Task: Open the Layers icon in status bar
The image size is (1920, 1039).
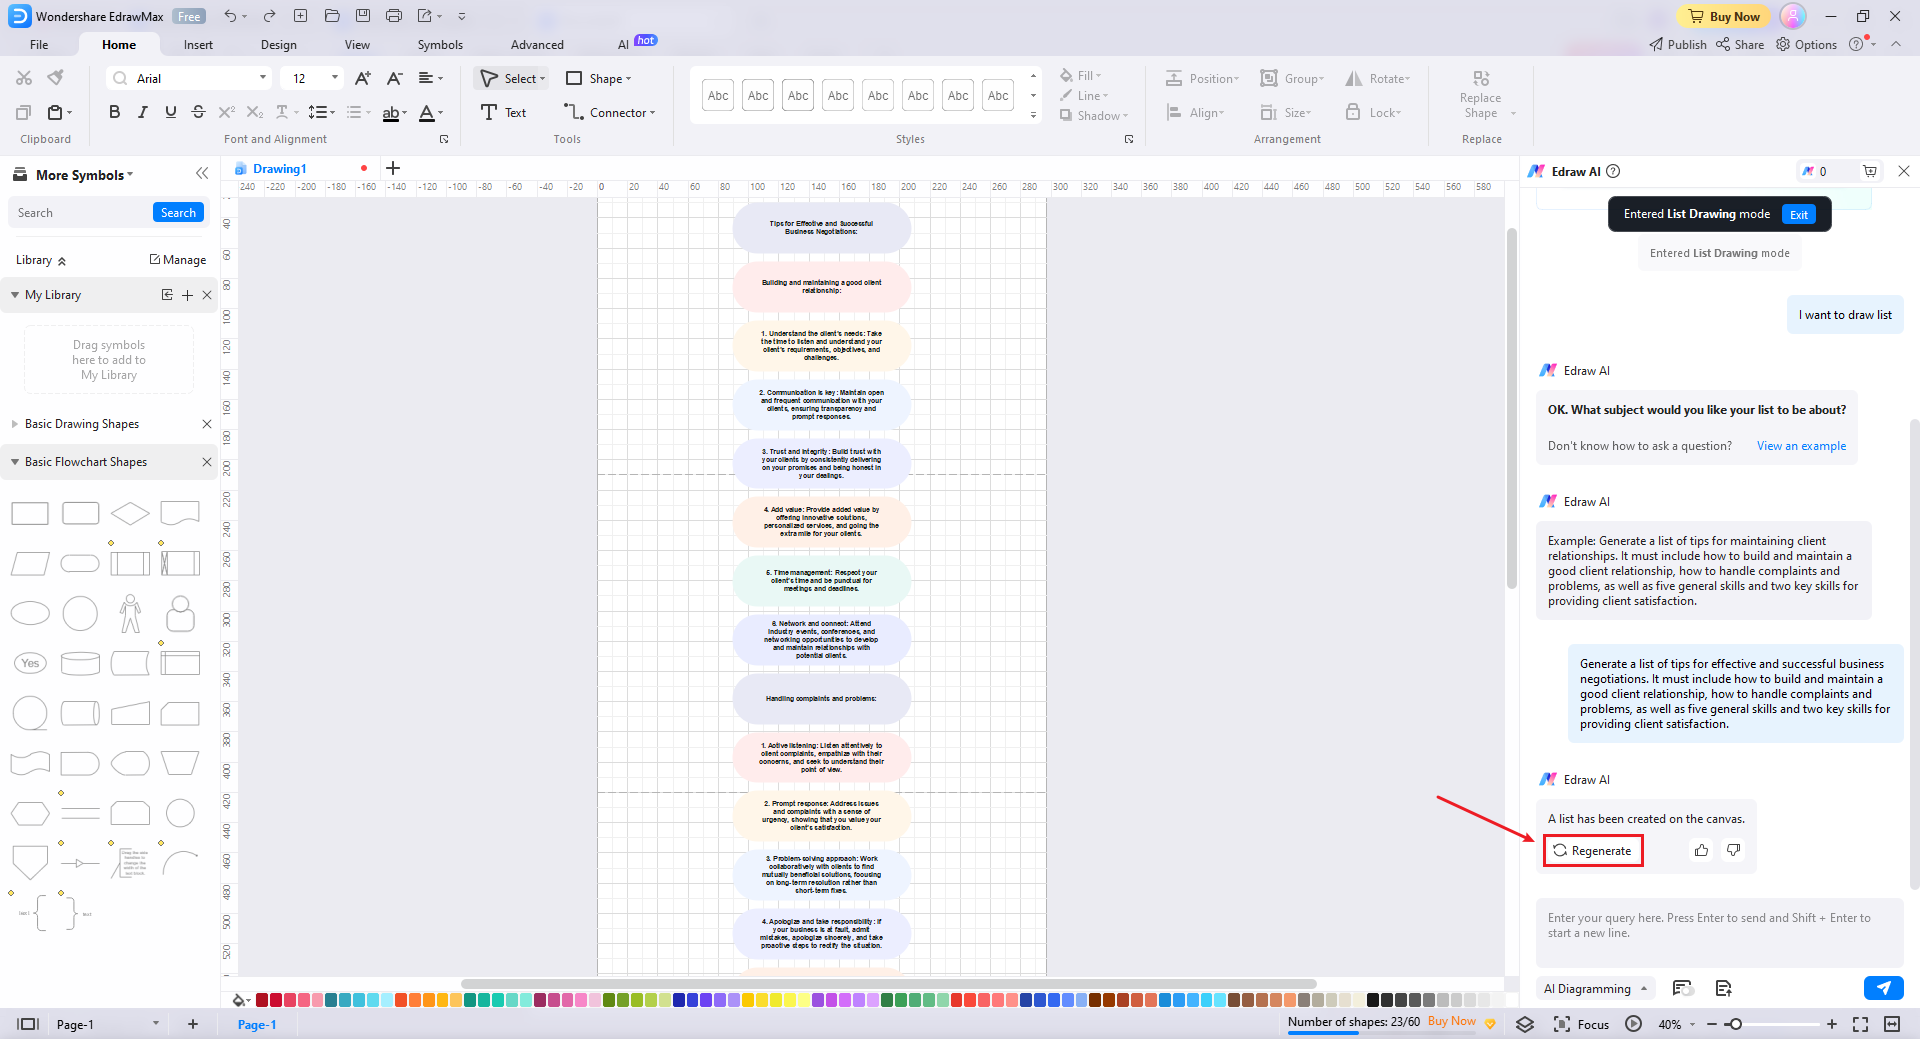Action: 1525,1024
